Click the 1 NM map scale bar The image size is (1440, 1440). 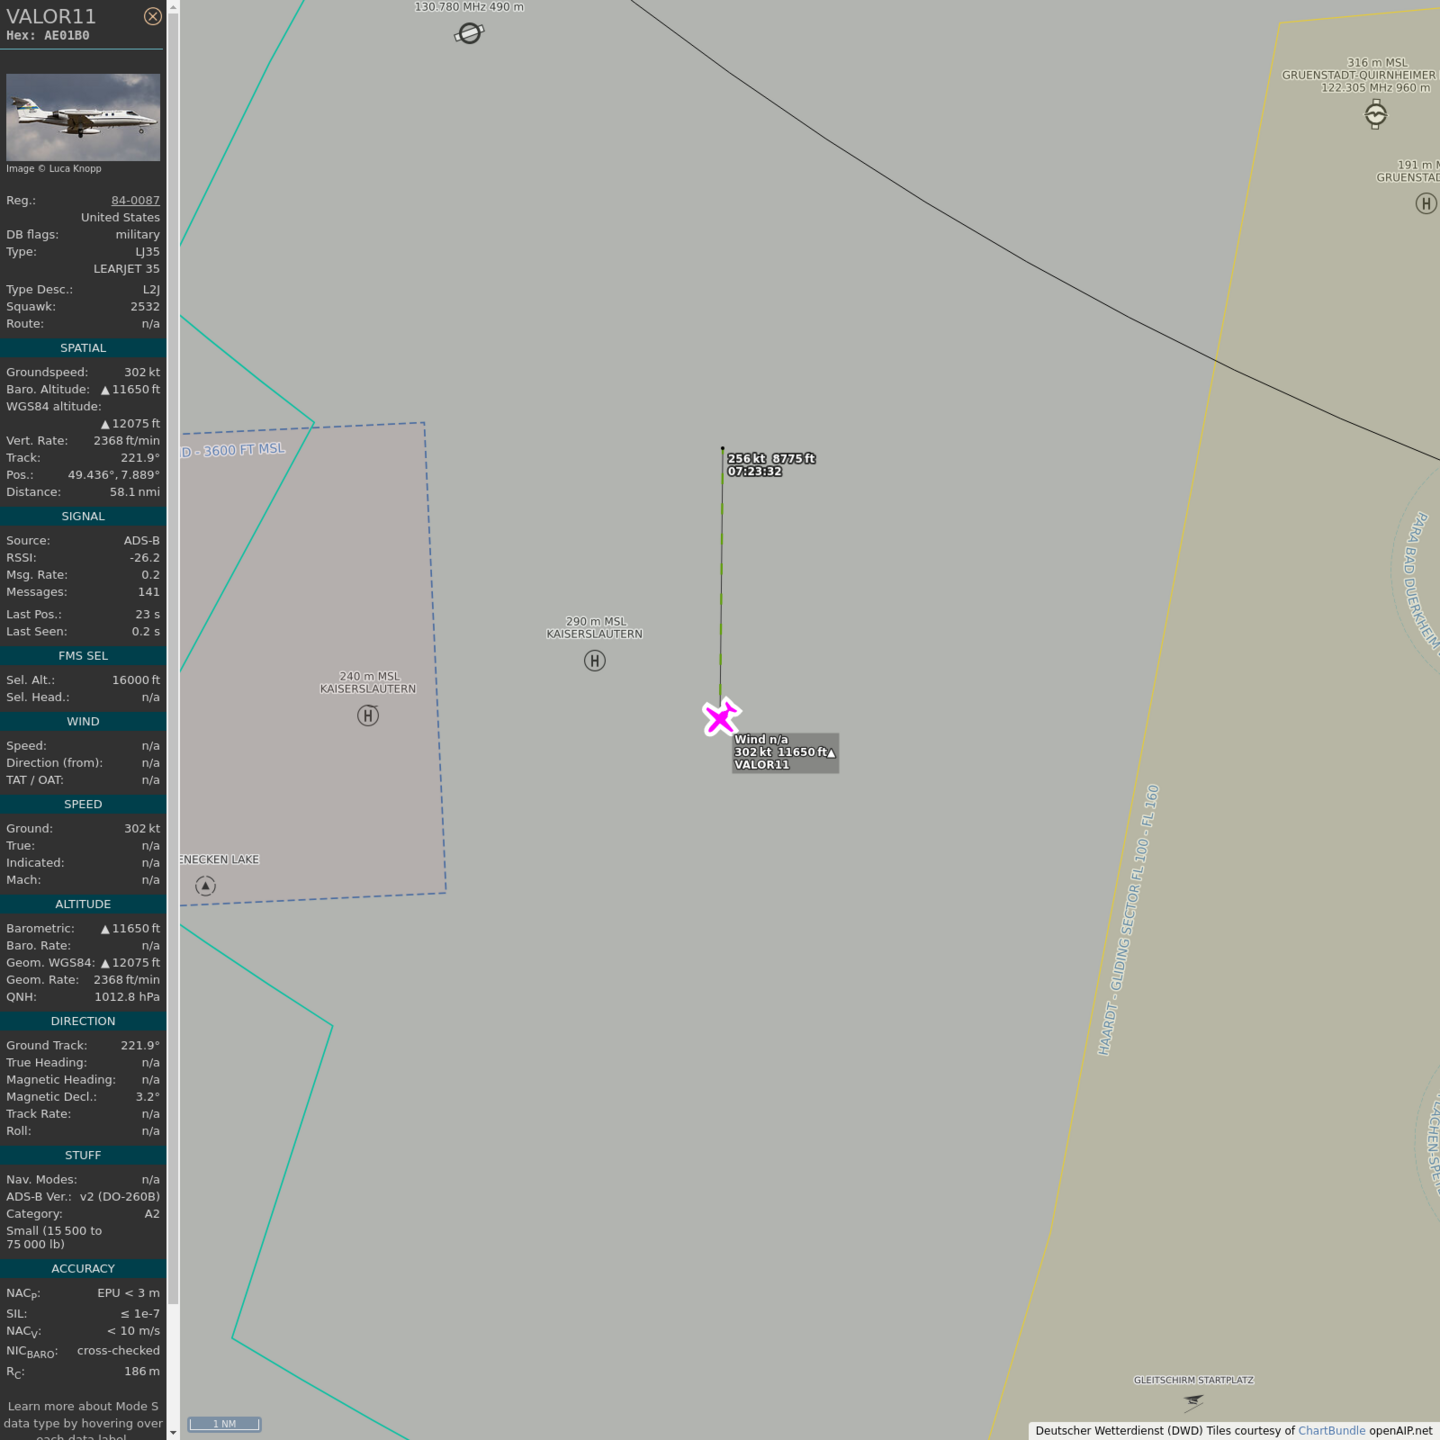(x=224, y=1424)
